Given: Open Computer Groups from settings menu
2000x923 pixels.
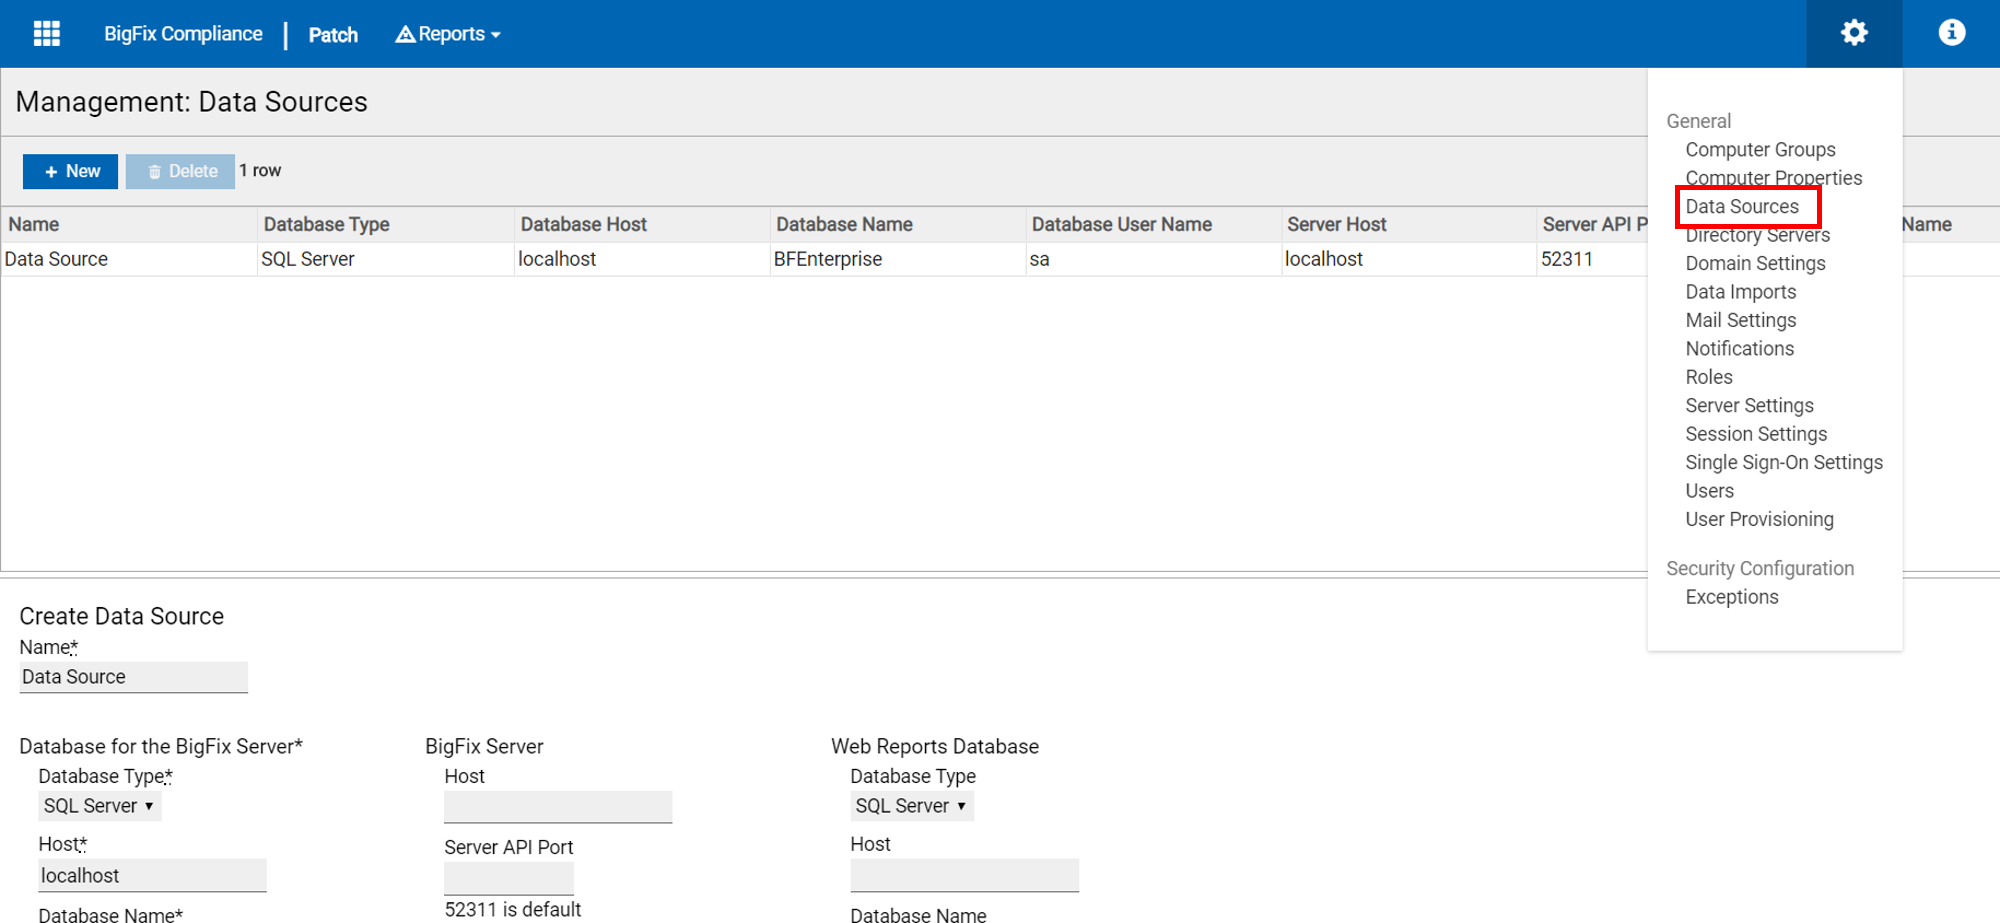Looking at the screenshot, I should coord(1760,150).
